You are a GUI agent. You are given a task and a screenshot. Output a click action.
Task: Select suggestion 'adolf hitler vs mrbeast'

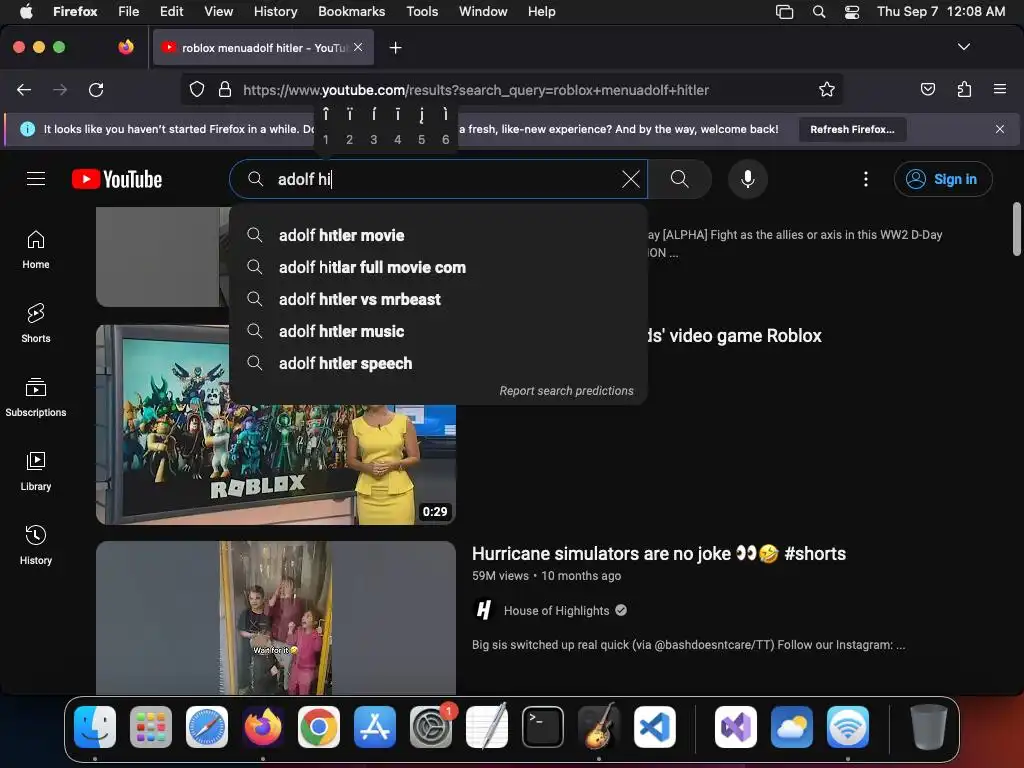pos(438,299)
